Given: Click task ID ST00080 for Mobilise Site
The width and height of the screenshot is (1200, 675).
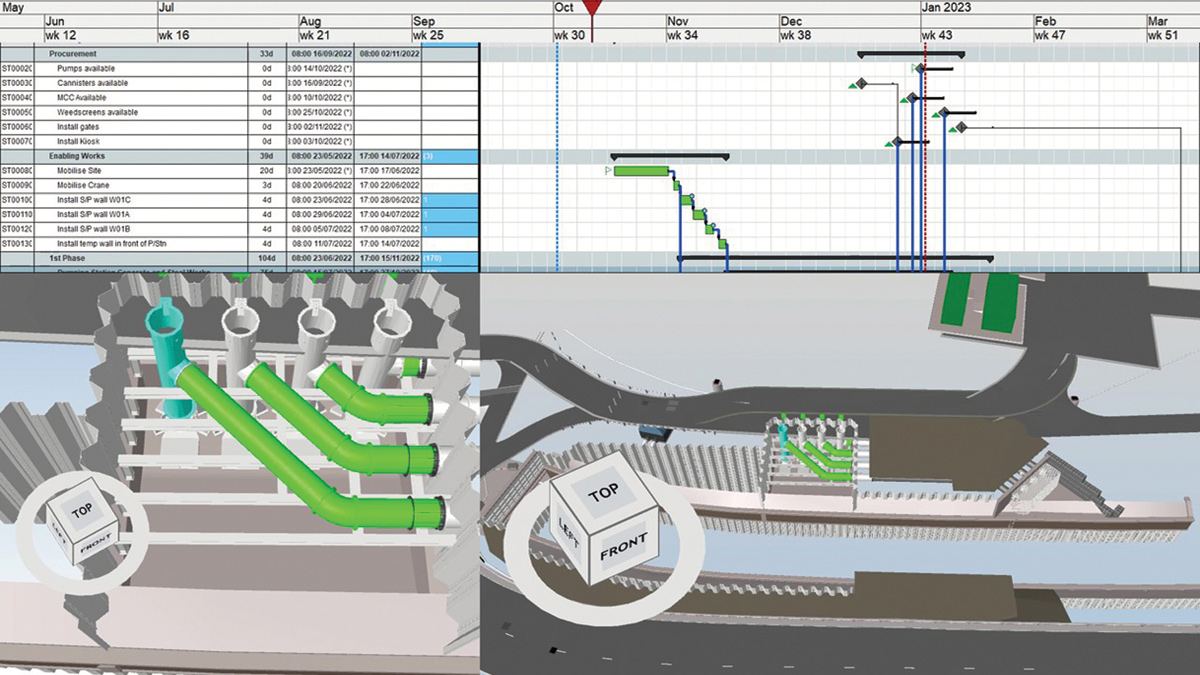Looking at the screenshot, I should click(x=15, y=170).
